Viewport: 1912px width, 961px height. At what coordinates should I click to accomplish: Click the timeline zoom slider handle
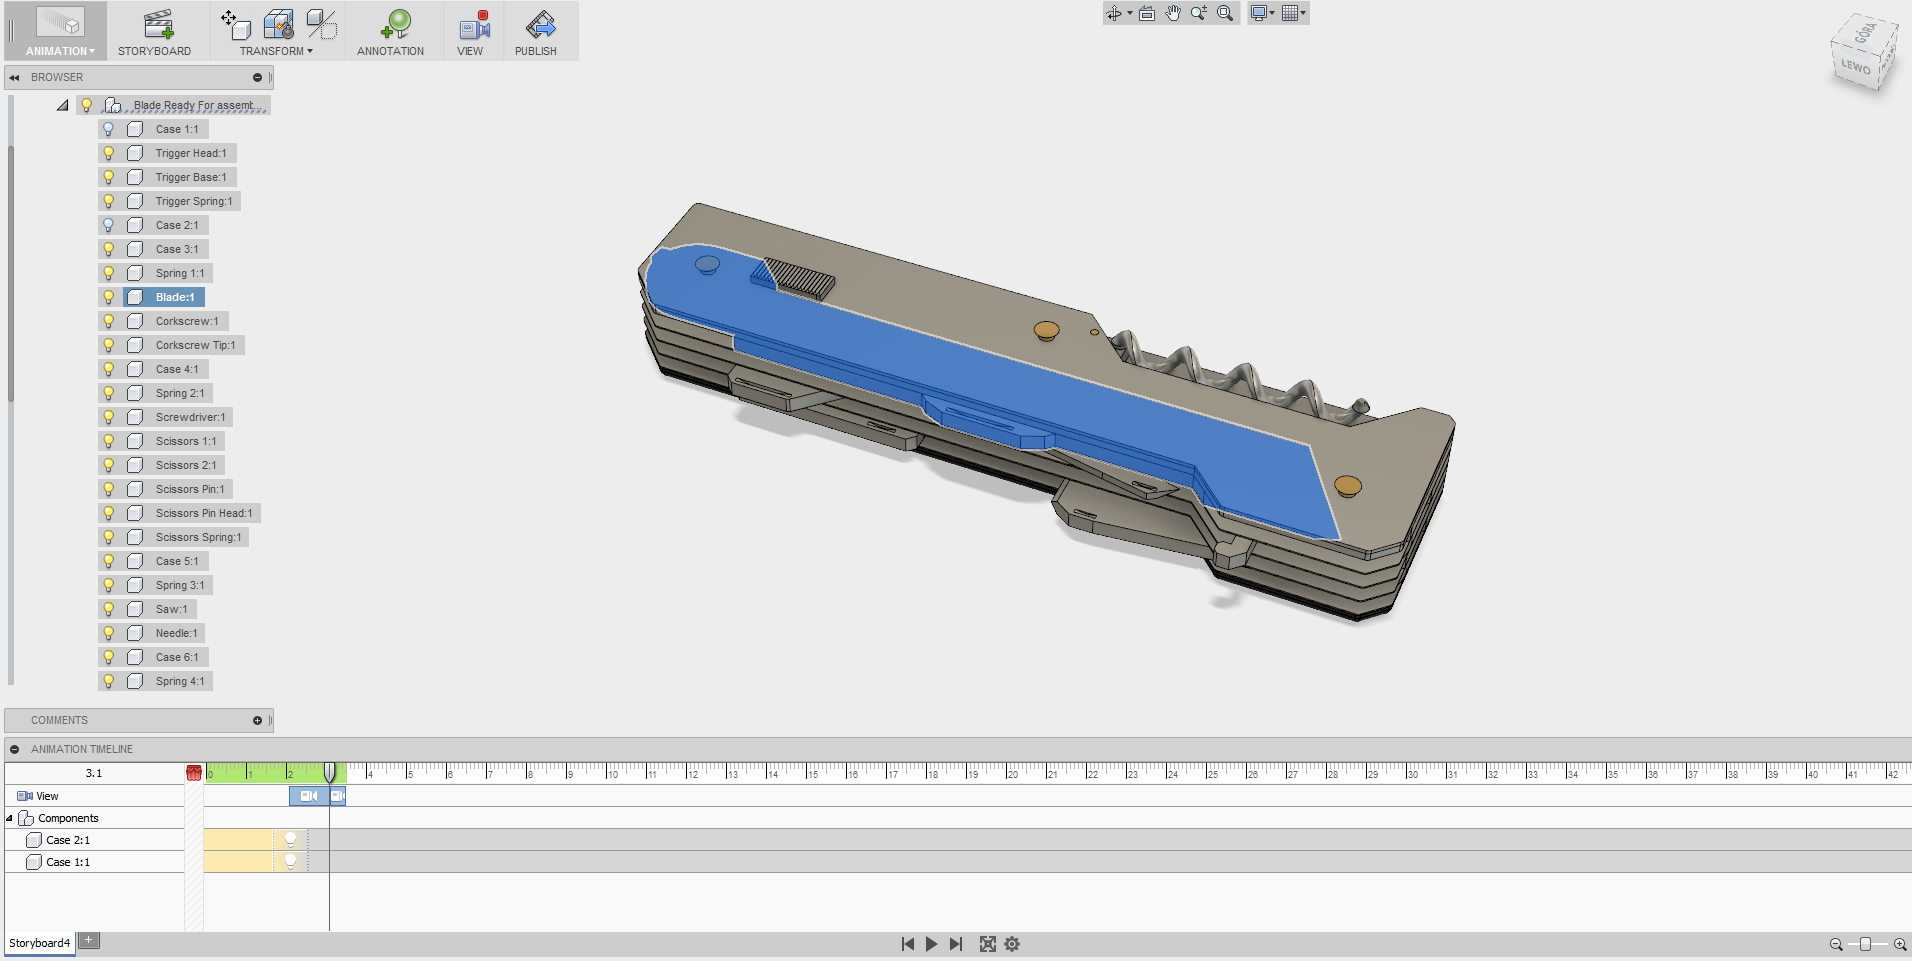(x=1865, y=944)
